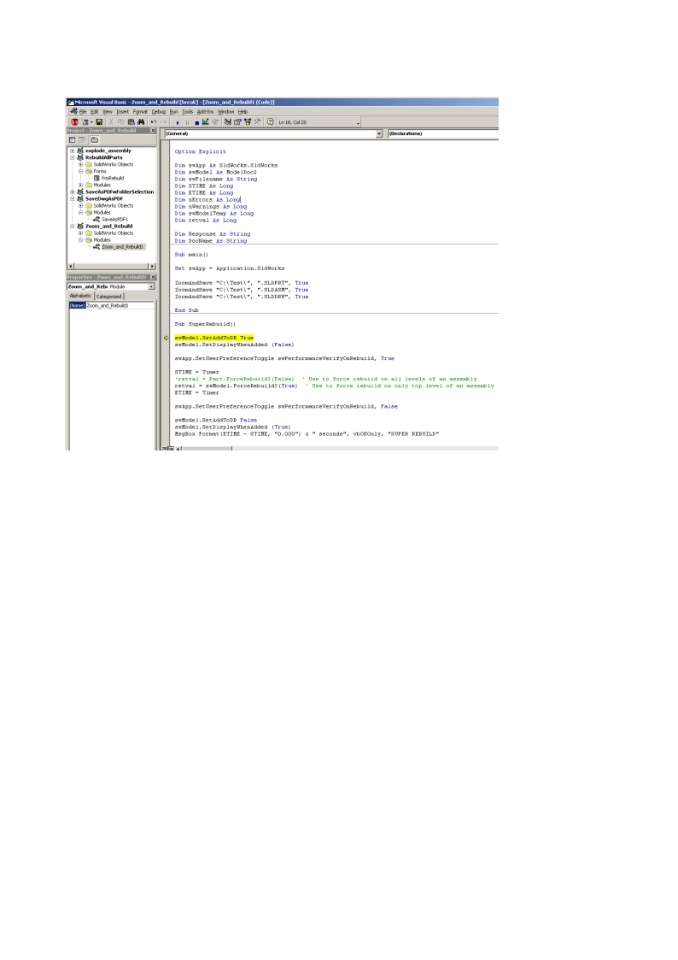Collapse the Zoom_and_Rebuild project node
This screenshot has height=960, width=678.
72,227
